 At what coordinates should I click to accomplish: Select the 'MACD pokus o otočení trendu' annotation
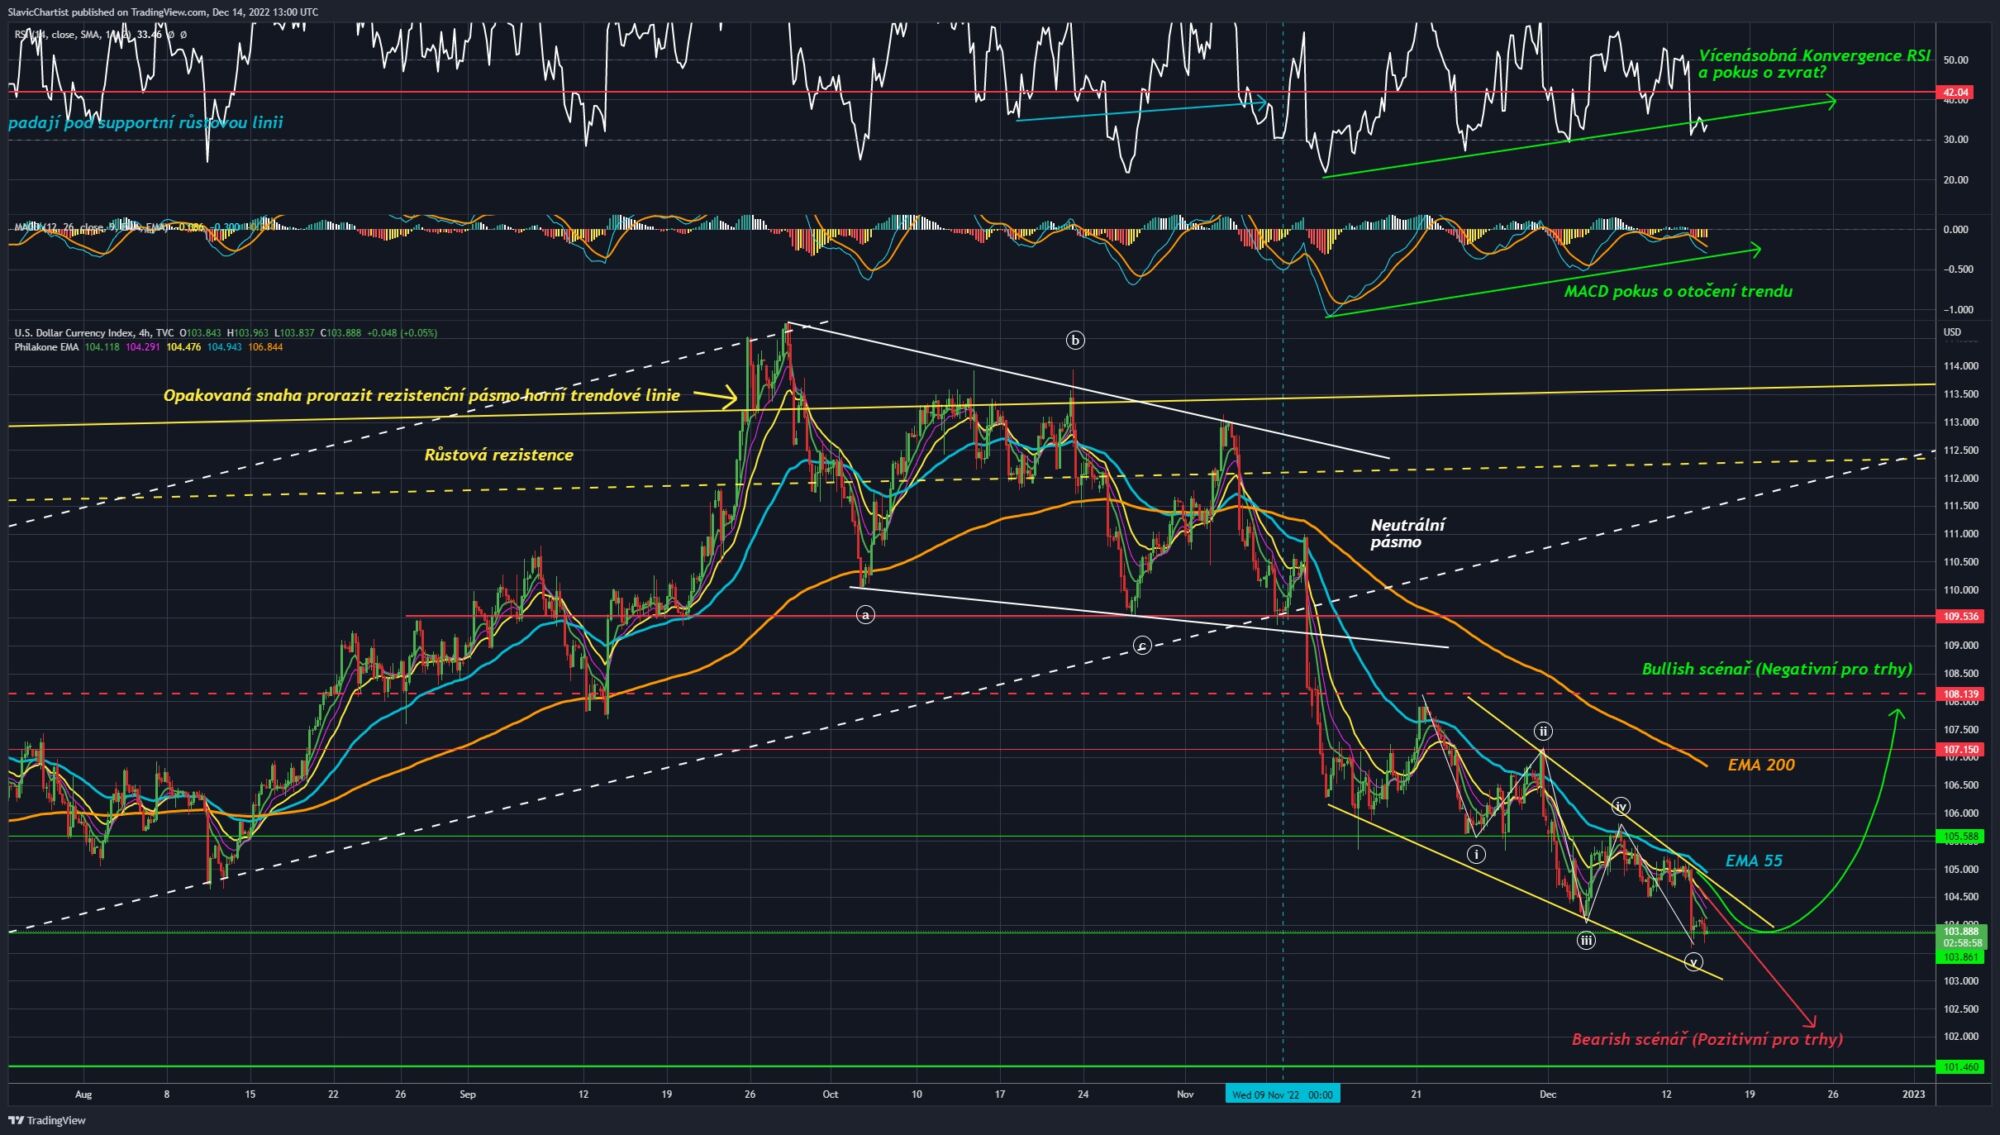[x=1678, y=292]
